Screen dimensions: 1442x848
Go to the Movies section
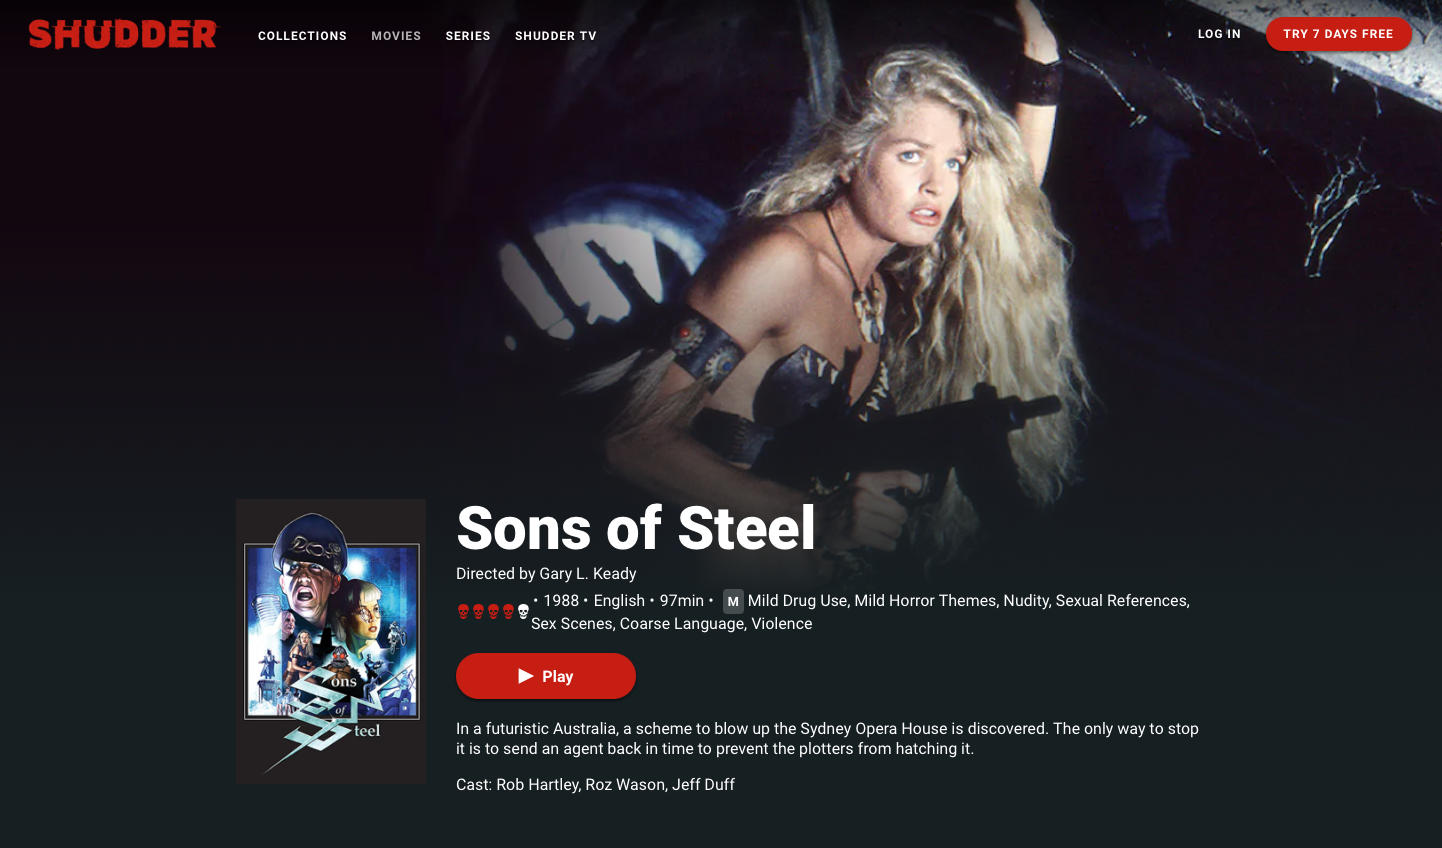[x=396, y=36]
